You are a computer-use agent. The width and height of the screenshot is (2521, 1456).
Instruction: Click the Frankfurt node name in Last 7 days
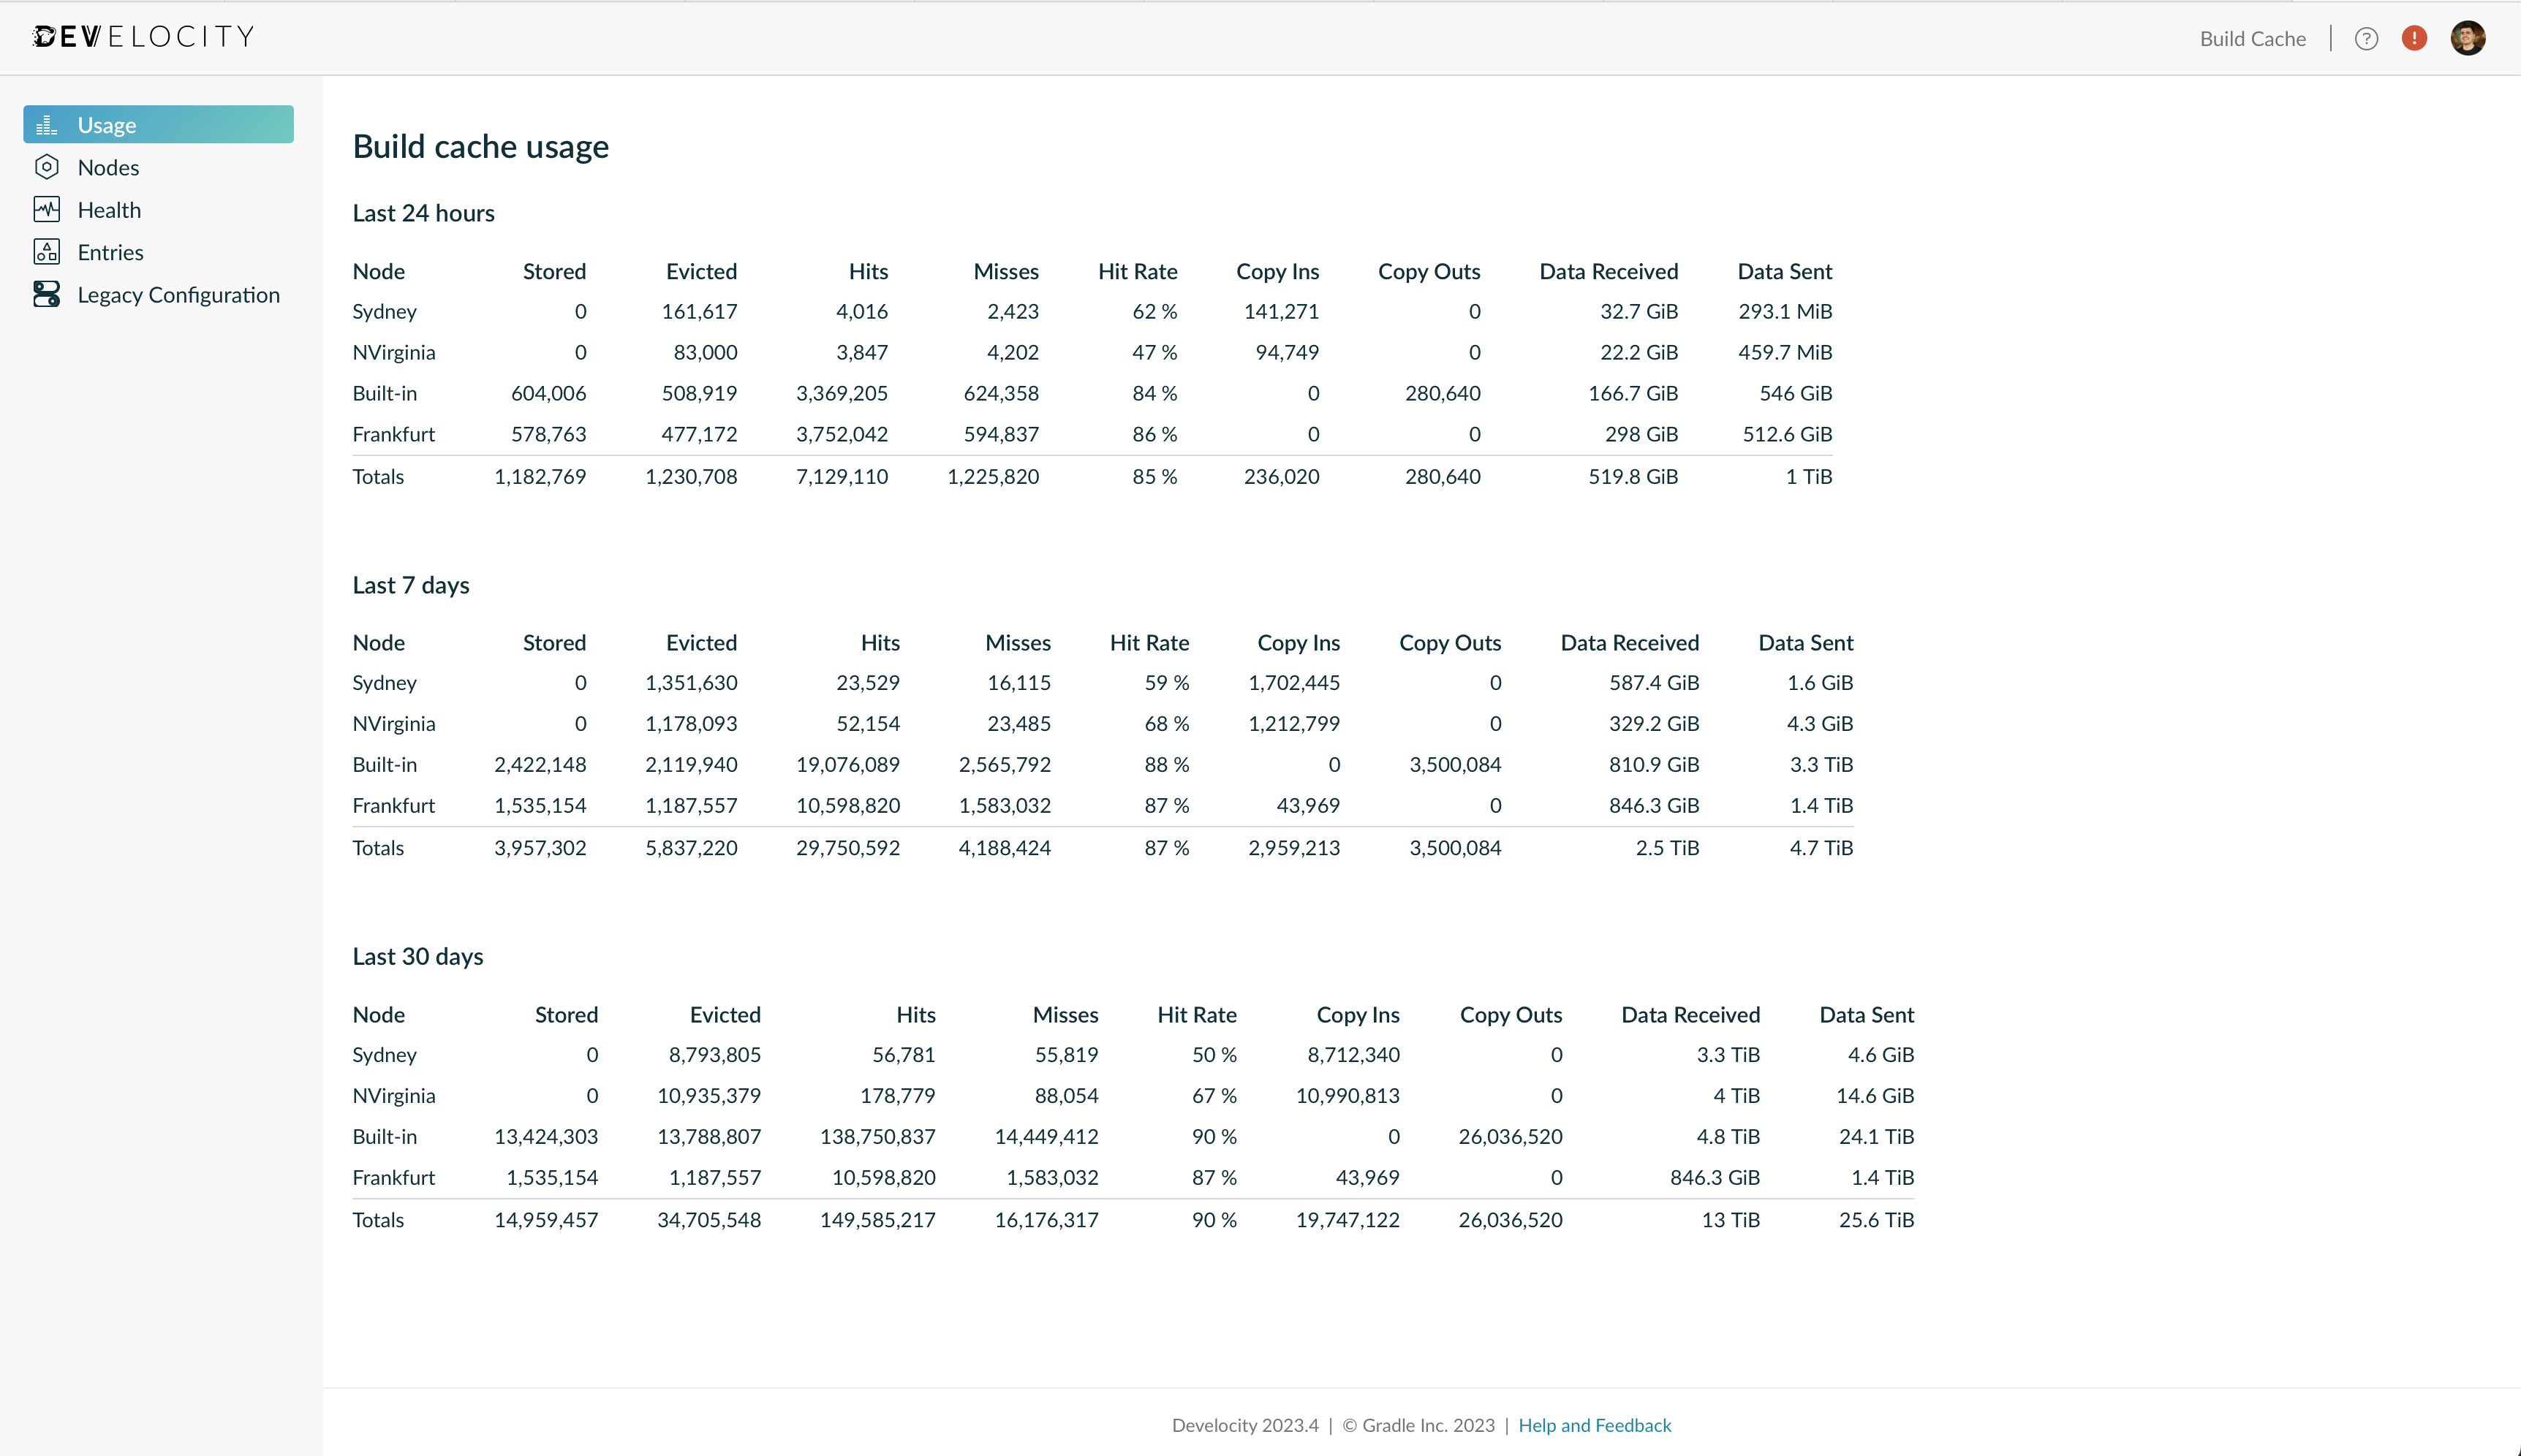(393, 805)
